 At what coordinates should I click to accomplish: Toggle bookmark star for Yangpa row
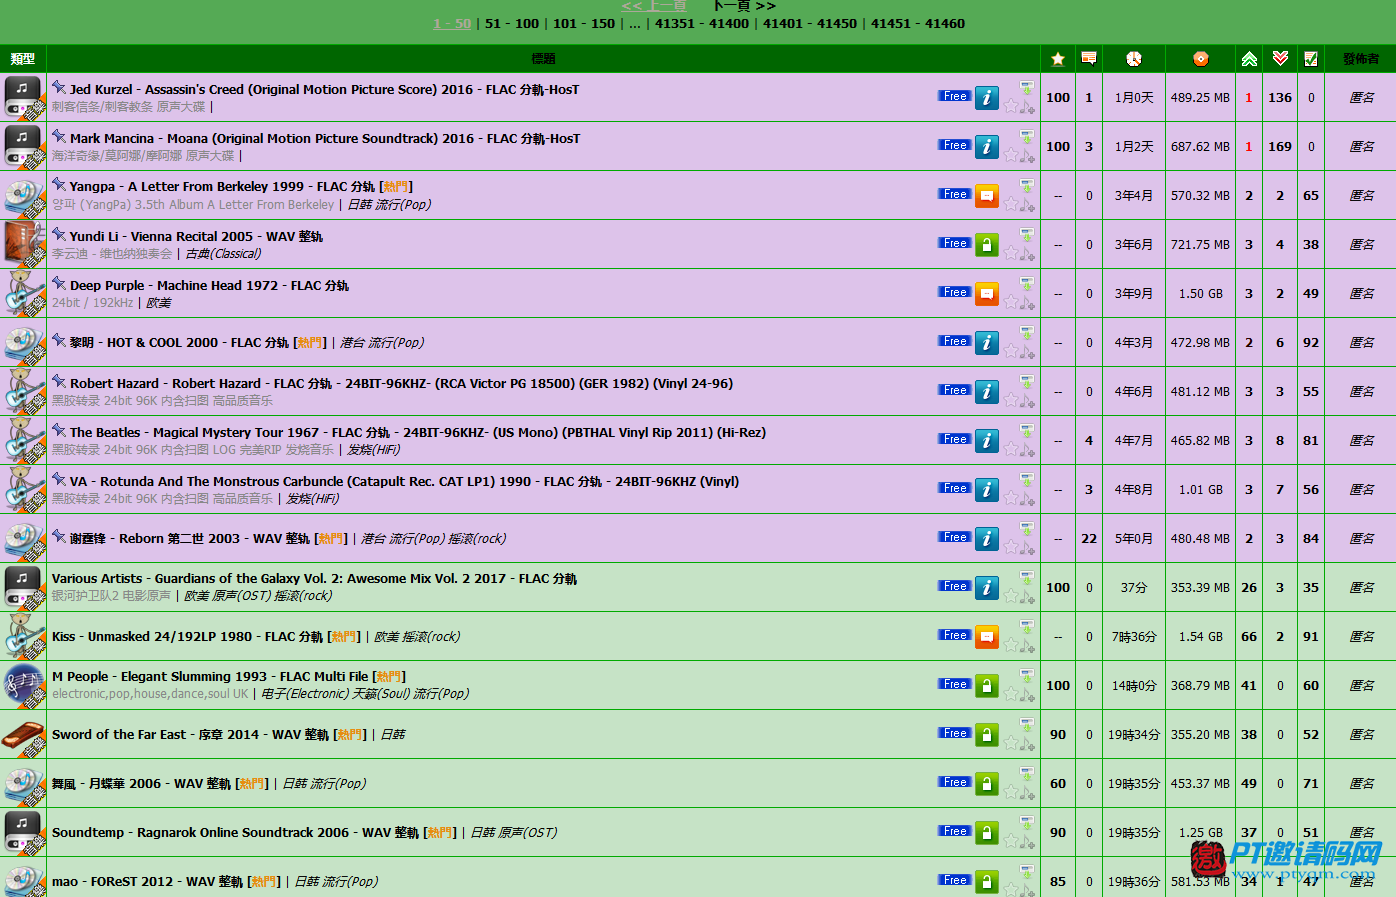pyautogui.click(x=1012, y=203)
